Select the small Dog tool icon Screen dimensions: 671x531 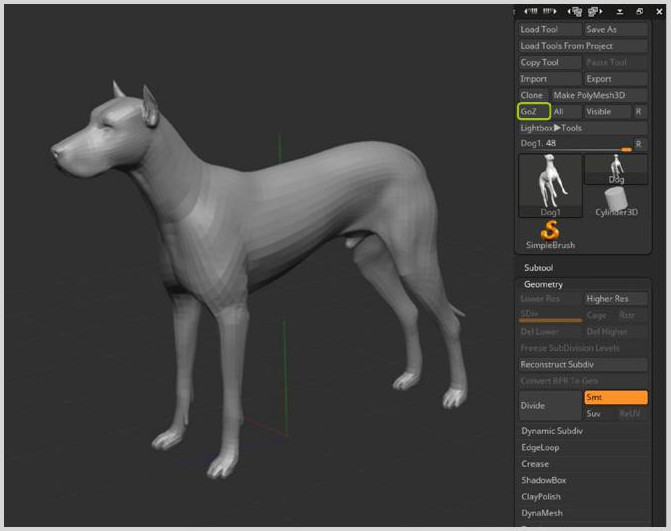(616, 168)
